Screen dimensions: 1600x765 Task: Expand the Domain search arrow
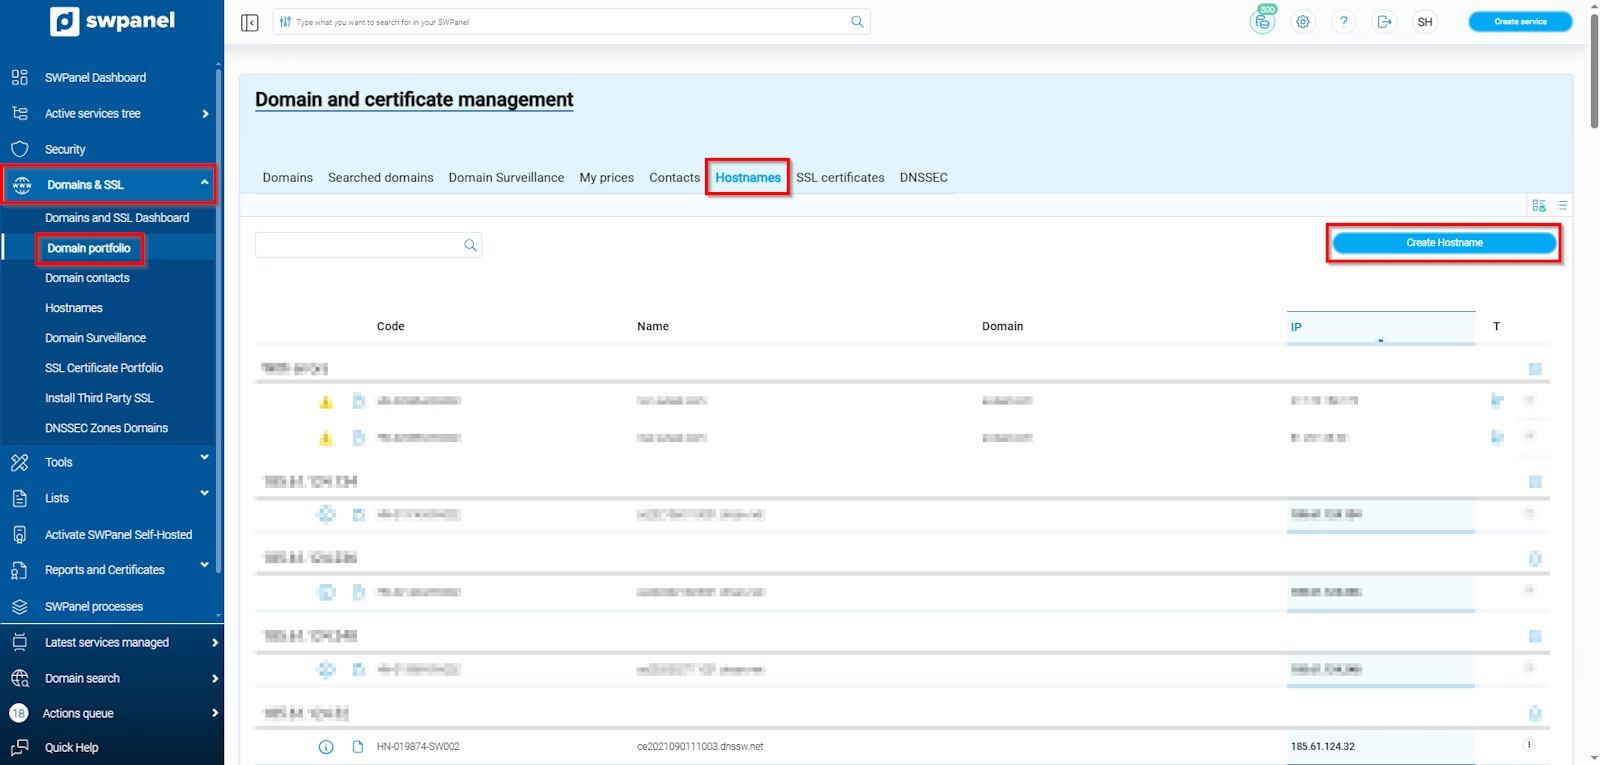click(x=215, y=678)
